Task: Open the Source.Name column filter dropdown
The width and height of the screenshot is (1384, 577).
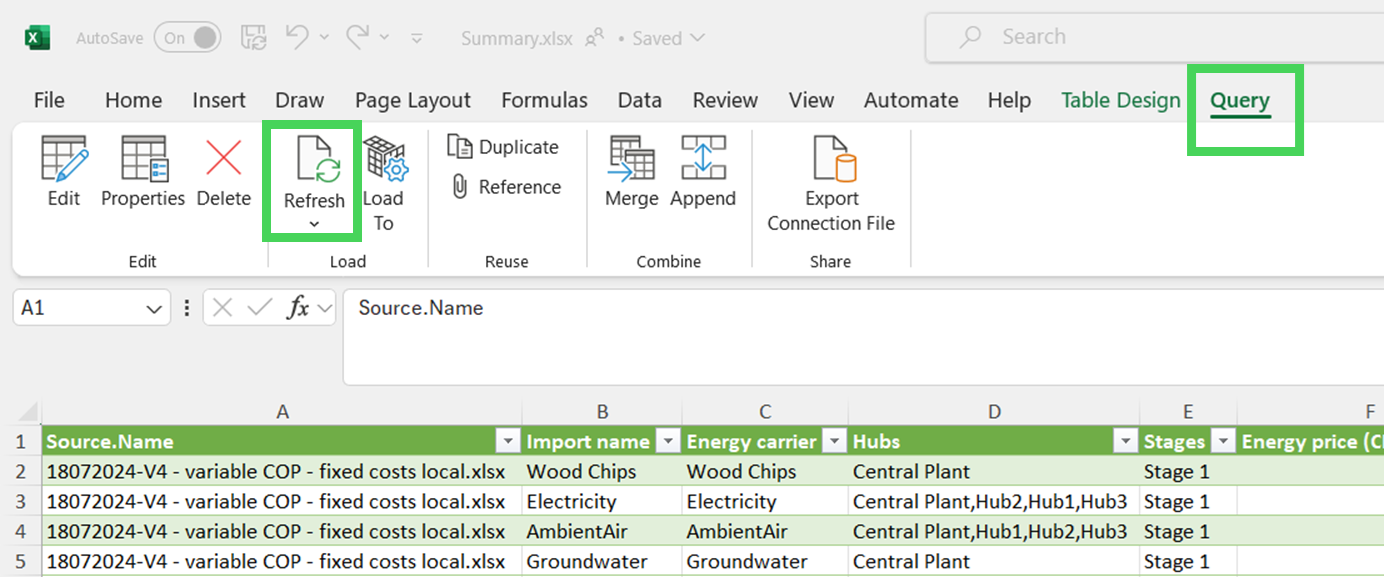Action: (x=508, y=441)
